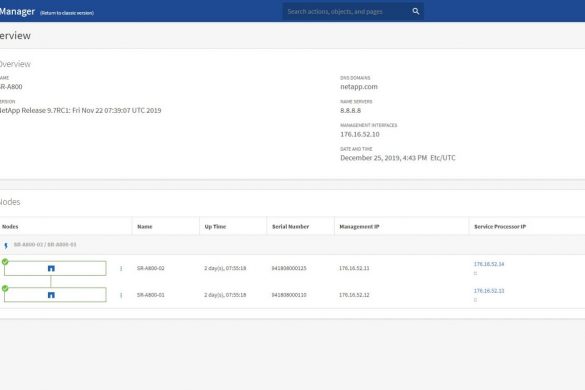Click the December 25, 2019 date and time
This screenshot has height=390, width=585.
click(398, 158)
